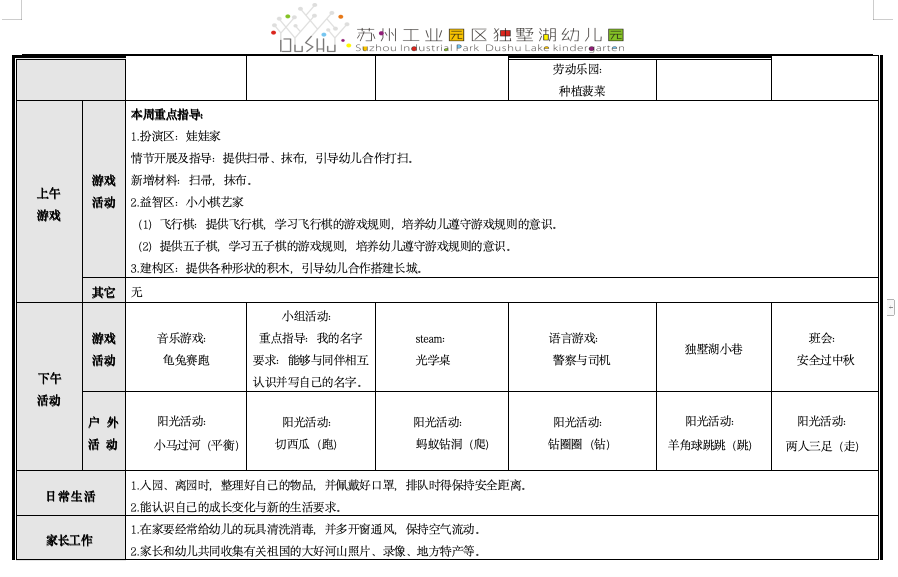
Task: Click the steam 光学桌 cell
Action: point(441,349)
